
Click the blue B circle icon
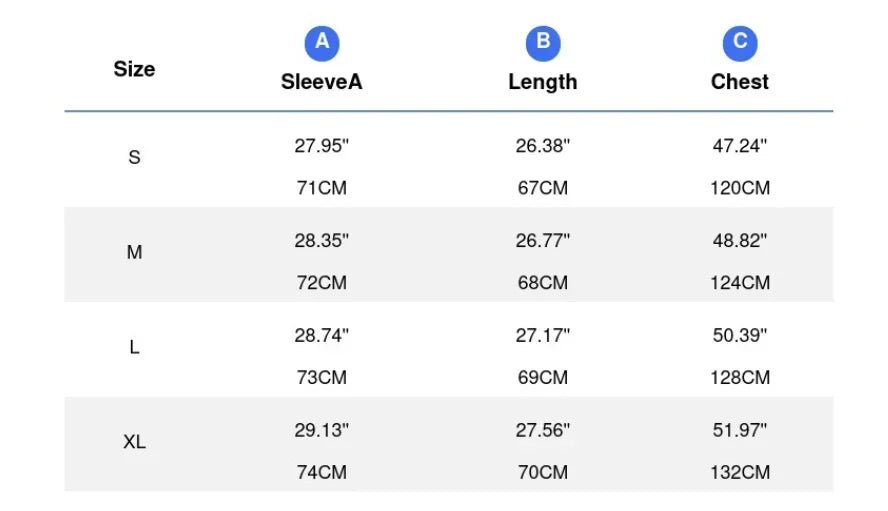coord(543,43)
